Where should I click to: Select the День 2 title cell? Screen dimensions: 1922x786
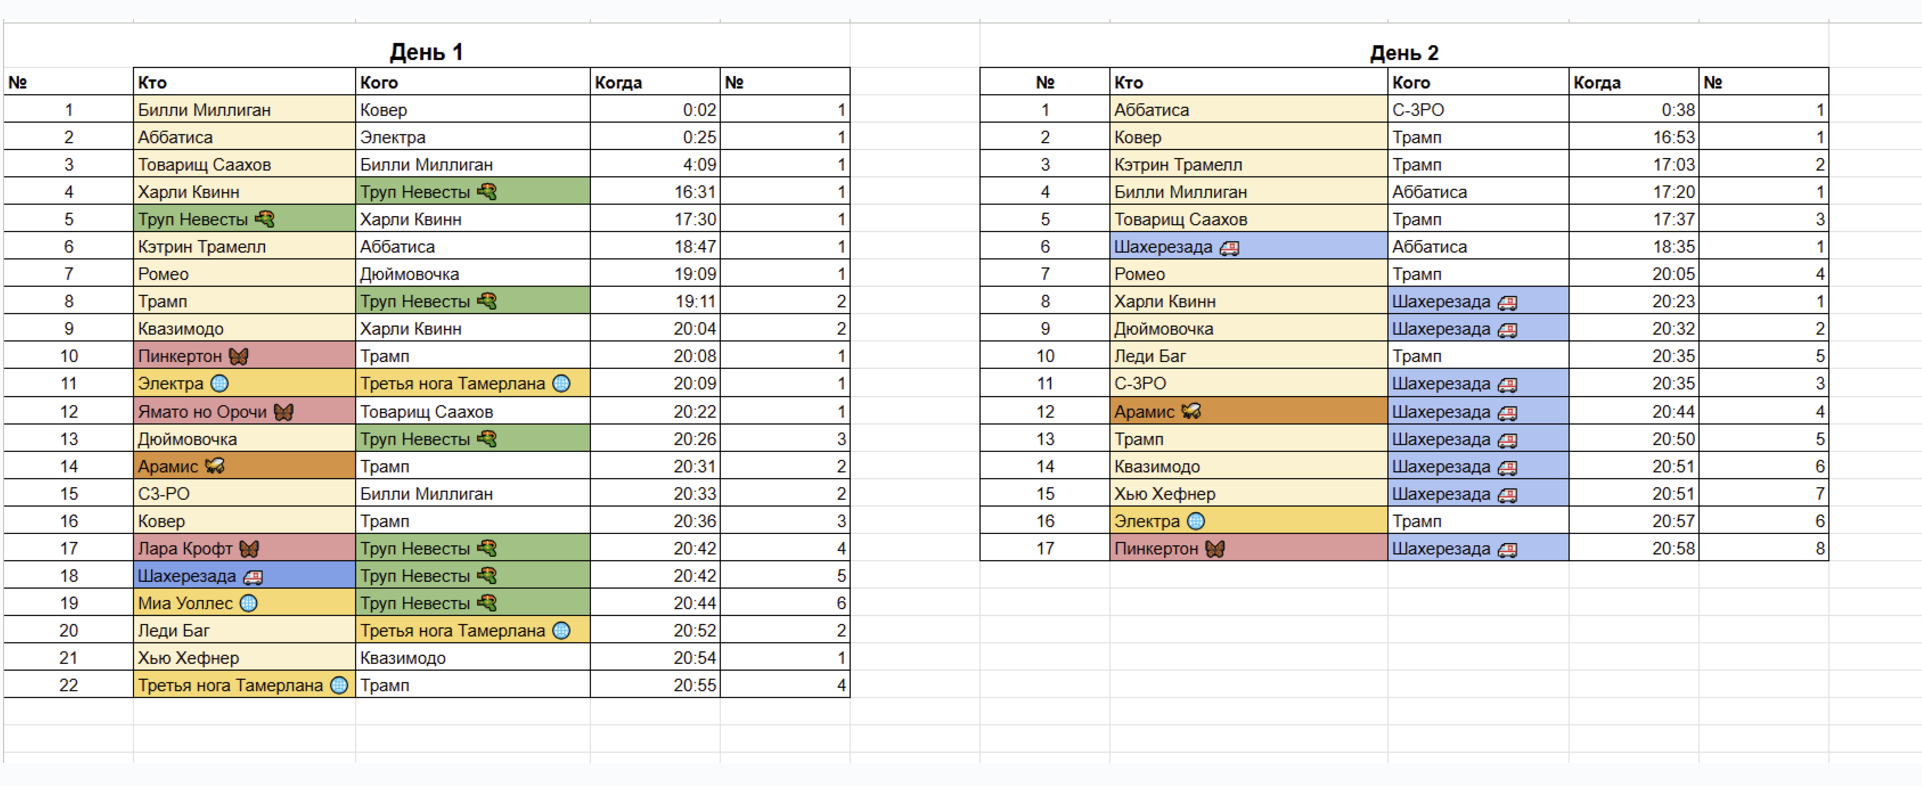point(1404,52)
